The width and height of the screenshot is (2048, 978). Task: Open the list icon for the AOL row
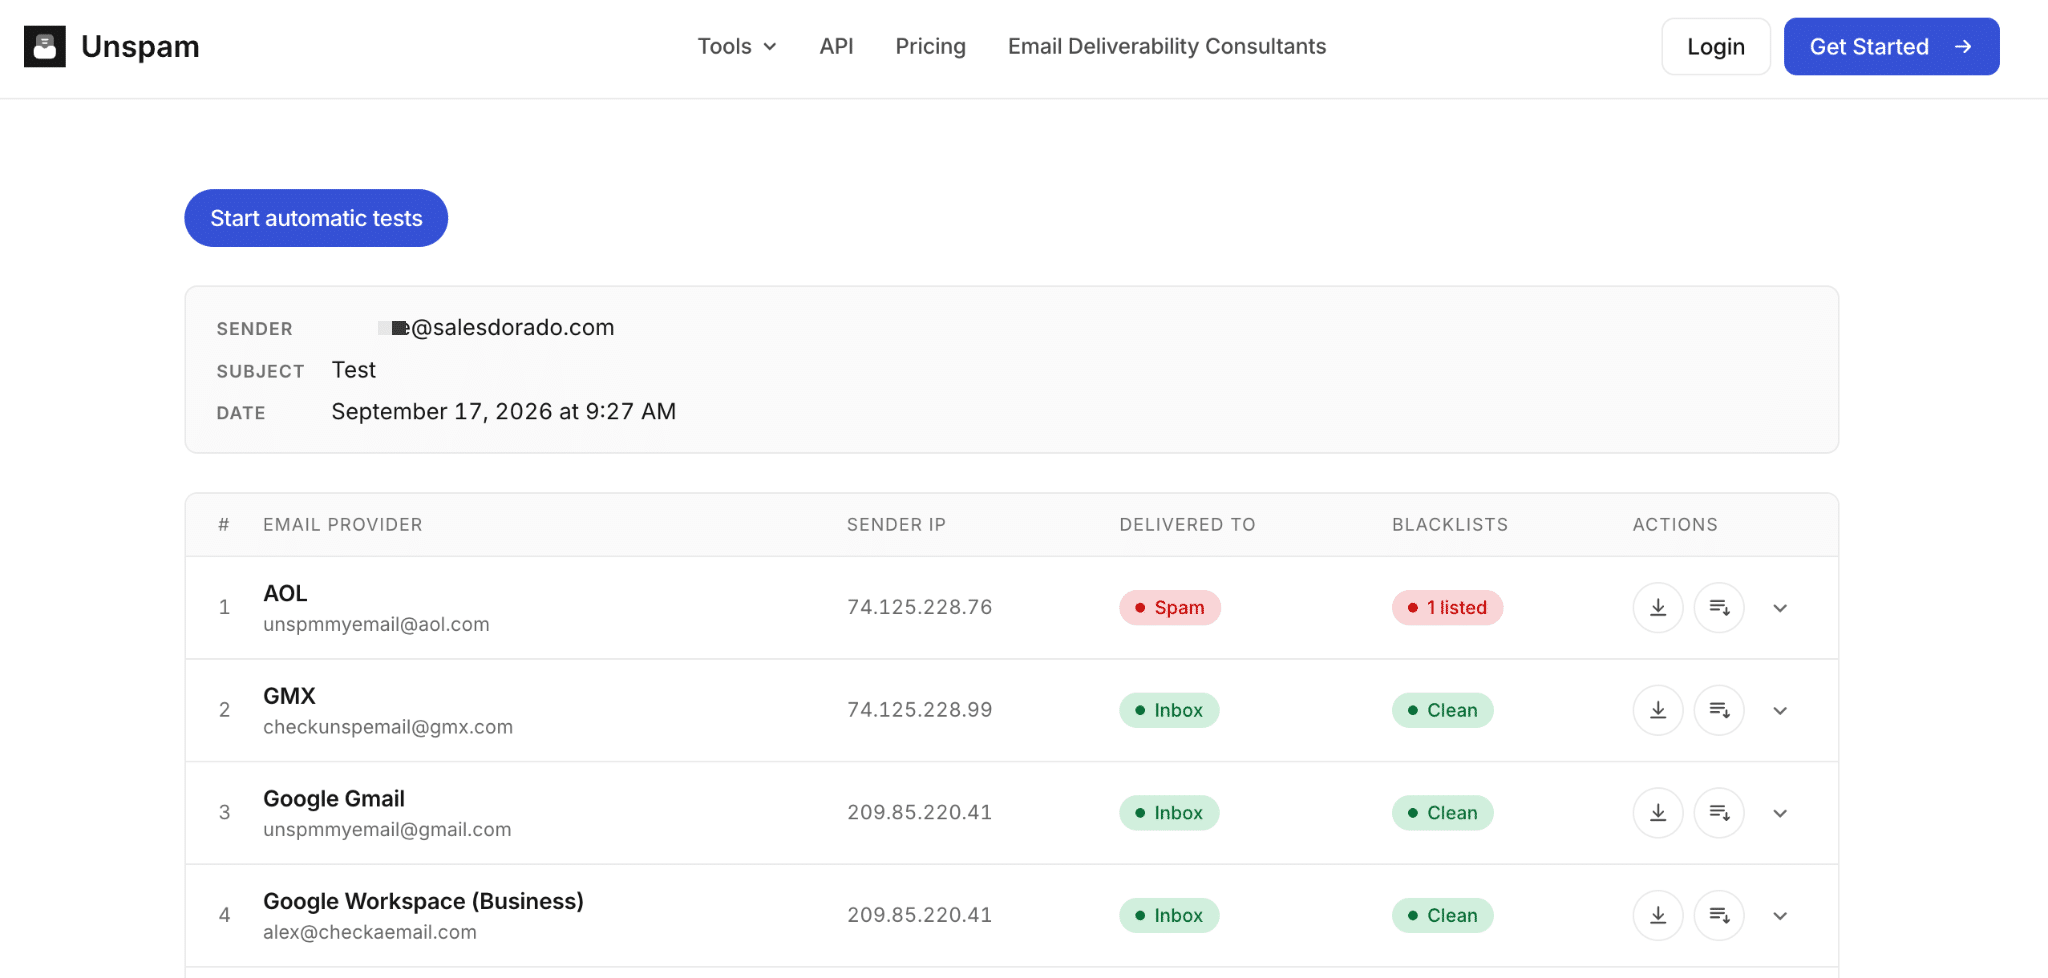click(x=1719, y=608)
